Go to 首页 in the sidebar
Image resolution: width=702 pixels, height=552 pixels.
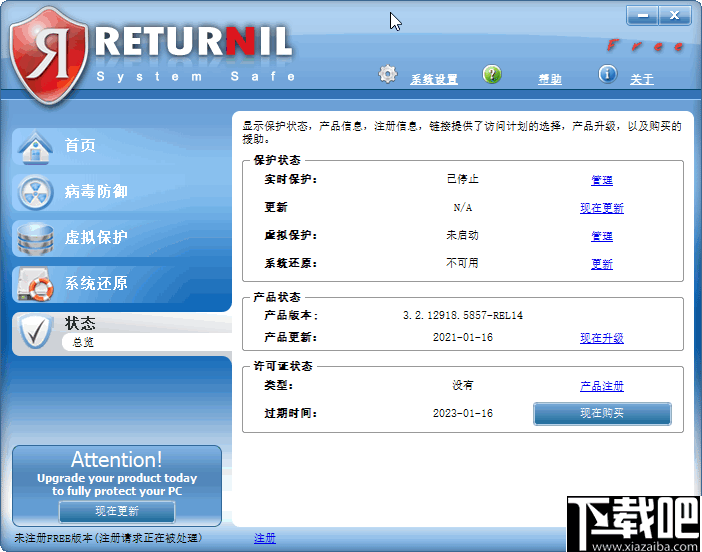122,146
